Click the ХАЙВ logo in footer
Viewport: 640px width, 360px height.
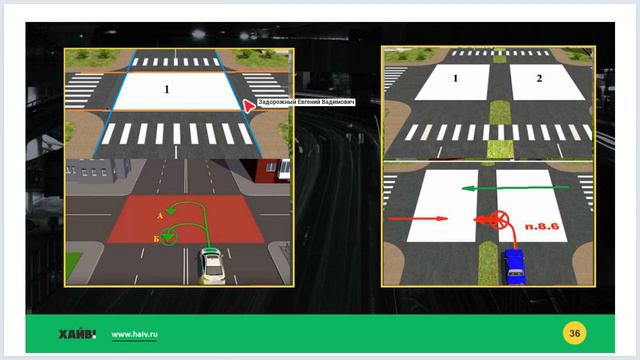coord(77,334)
